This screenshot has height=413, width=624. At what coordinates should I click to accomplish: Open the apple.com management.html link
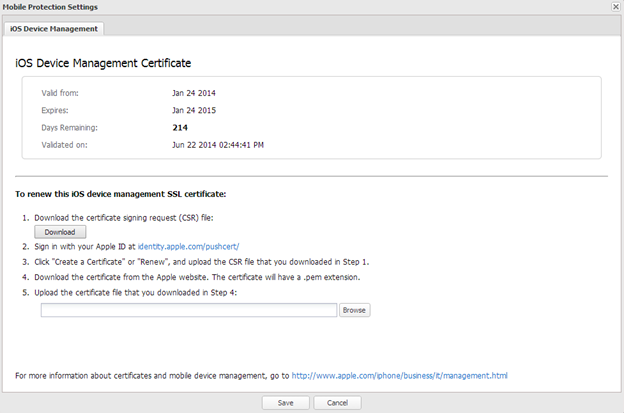pyautogui.click(x=399, y=376)
